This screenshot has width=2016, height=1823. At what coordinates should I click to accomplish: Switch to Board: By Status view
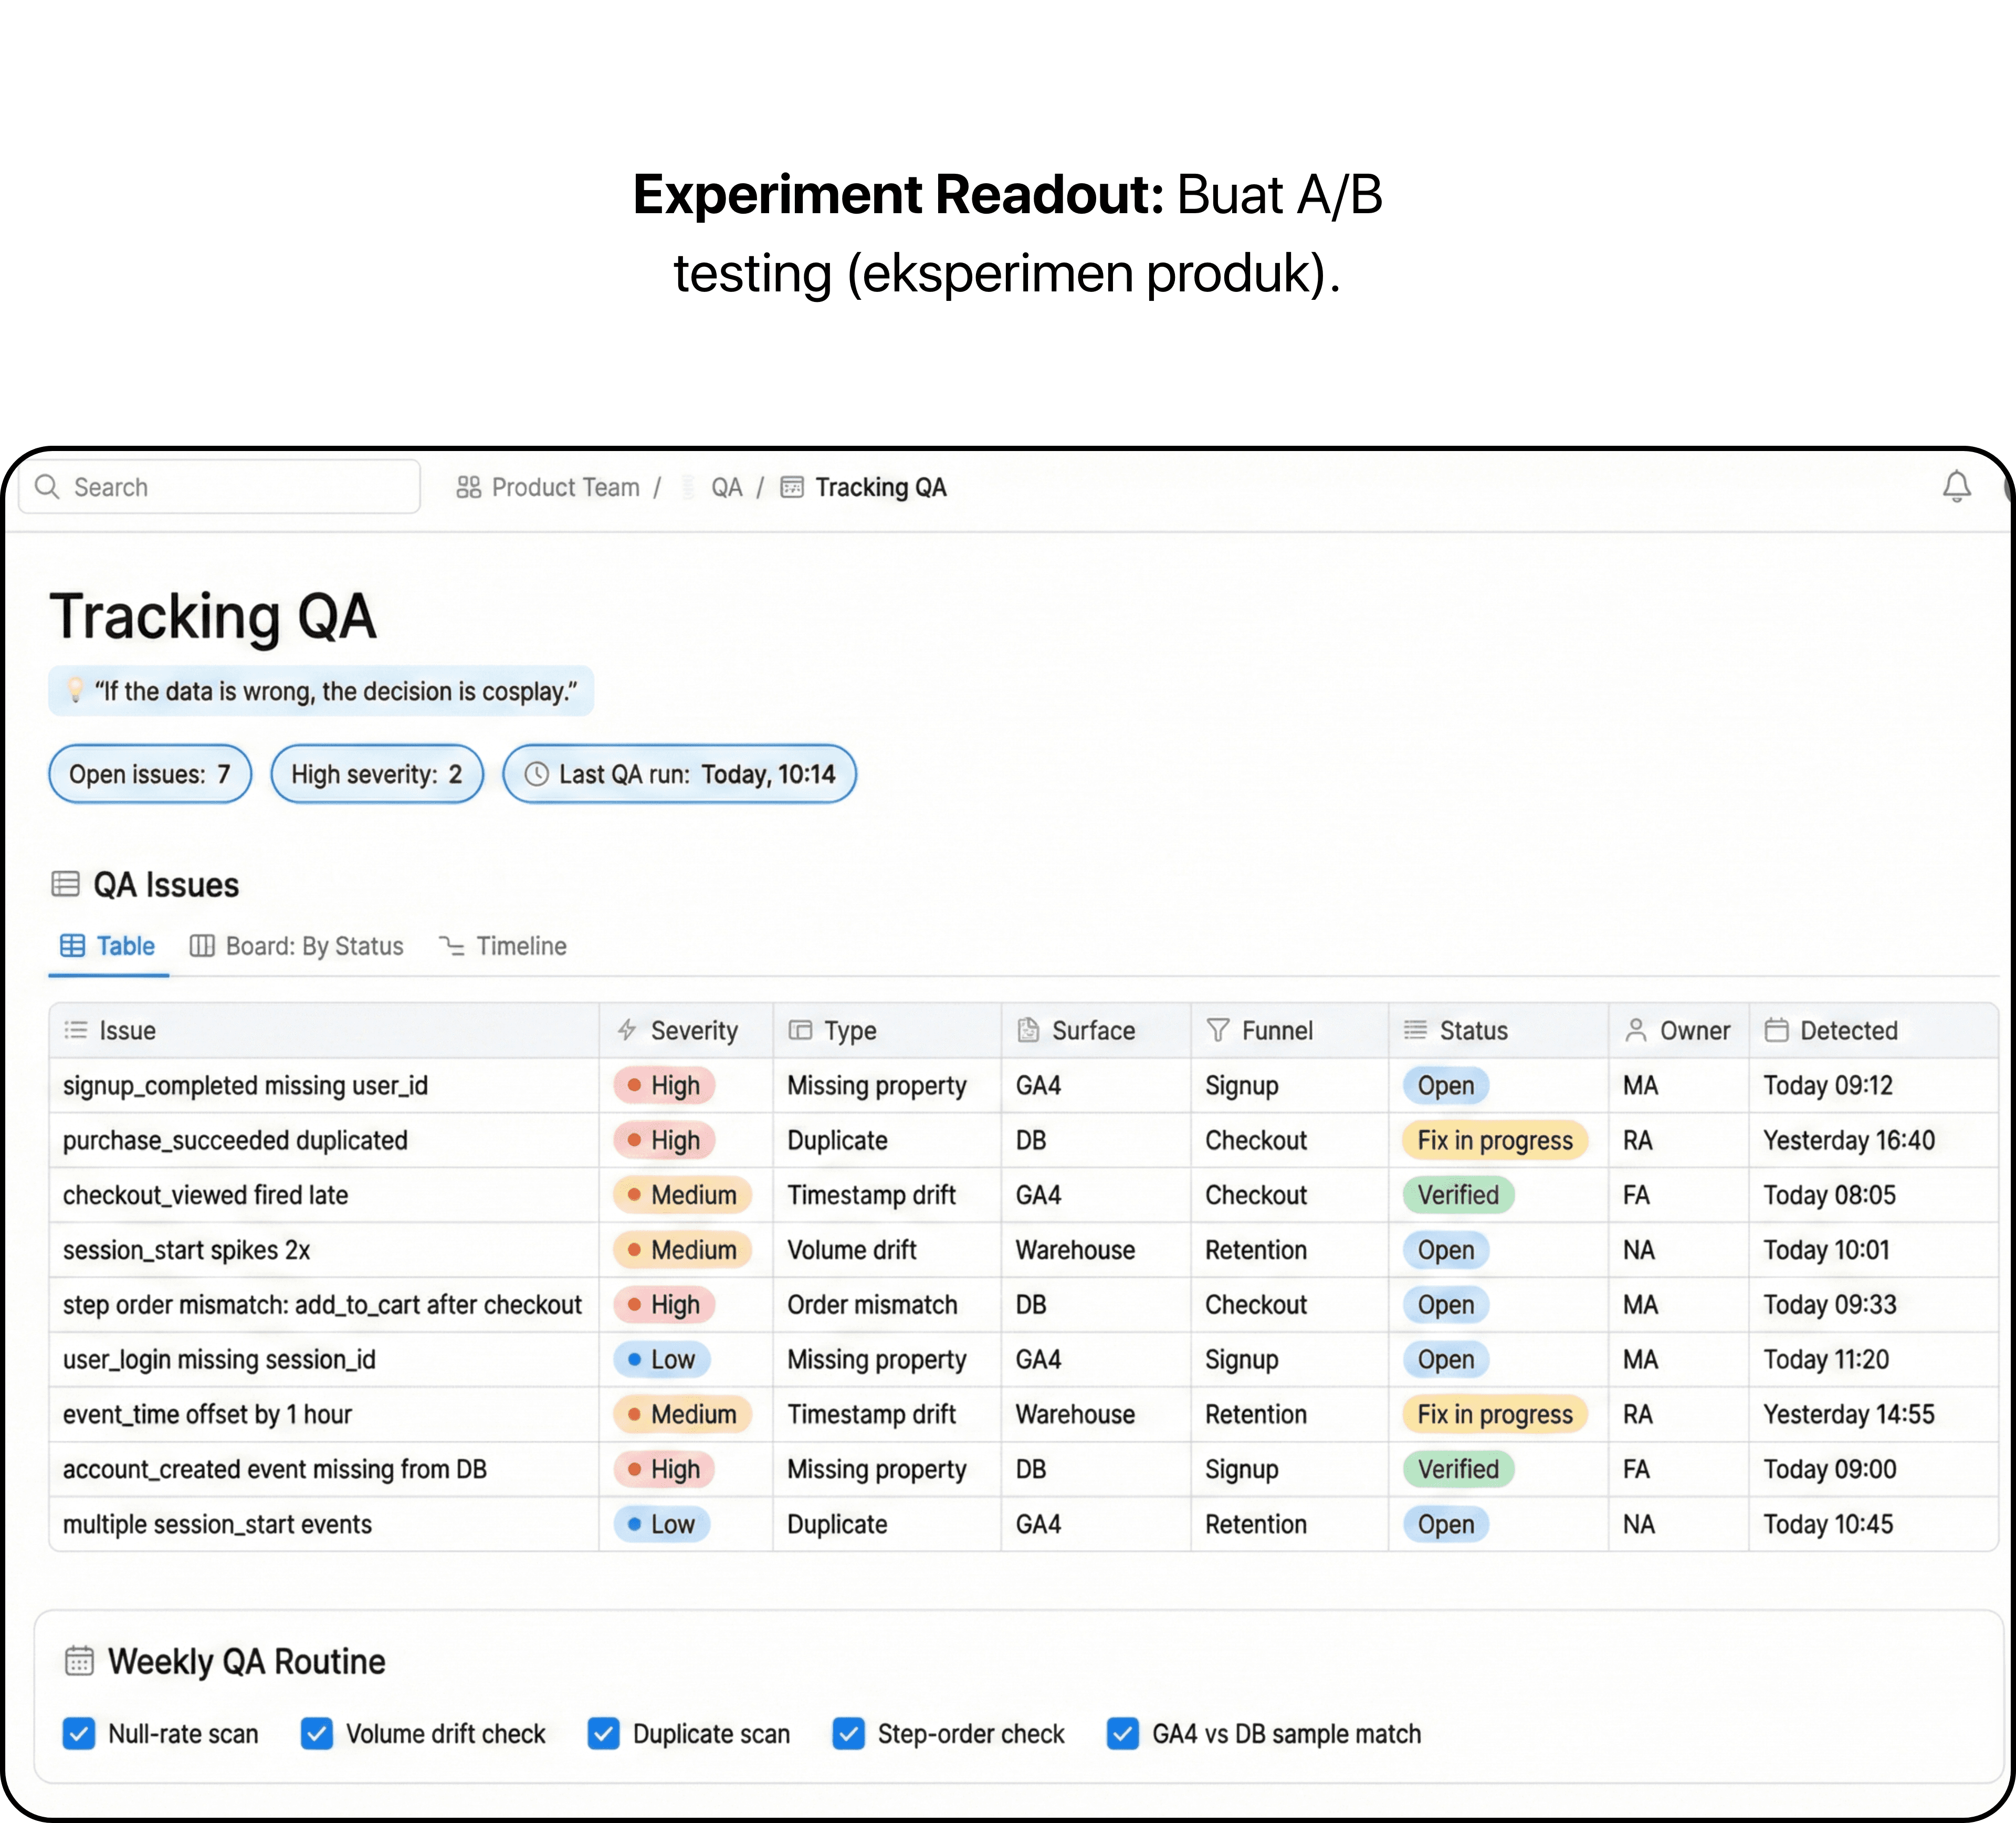pos(297,946)
